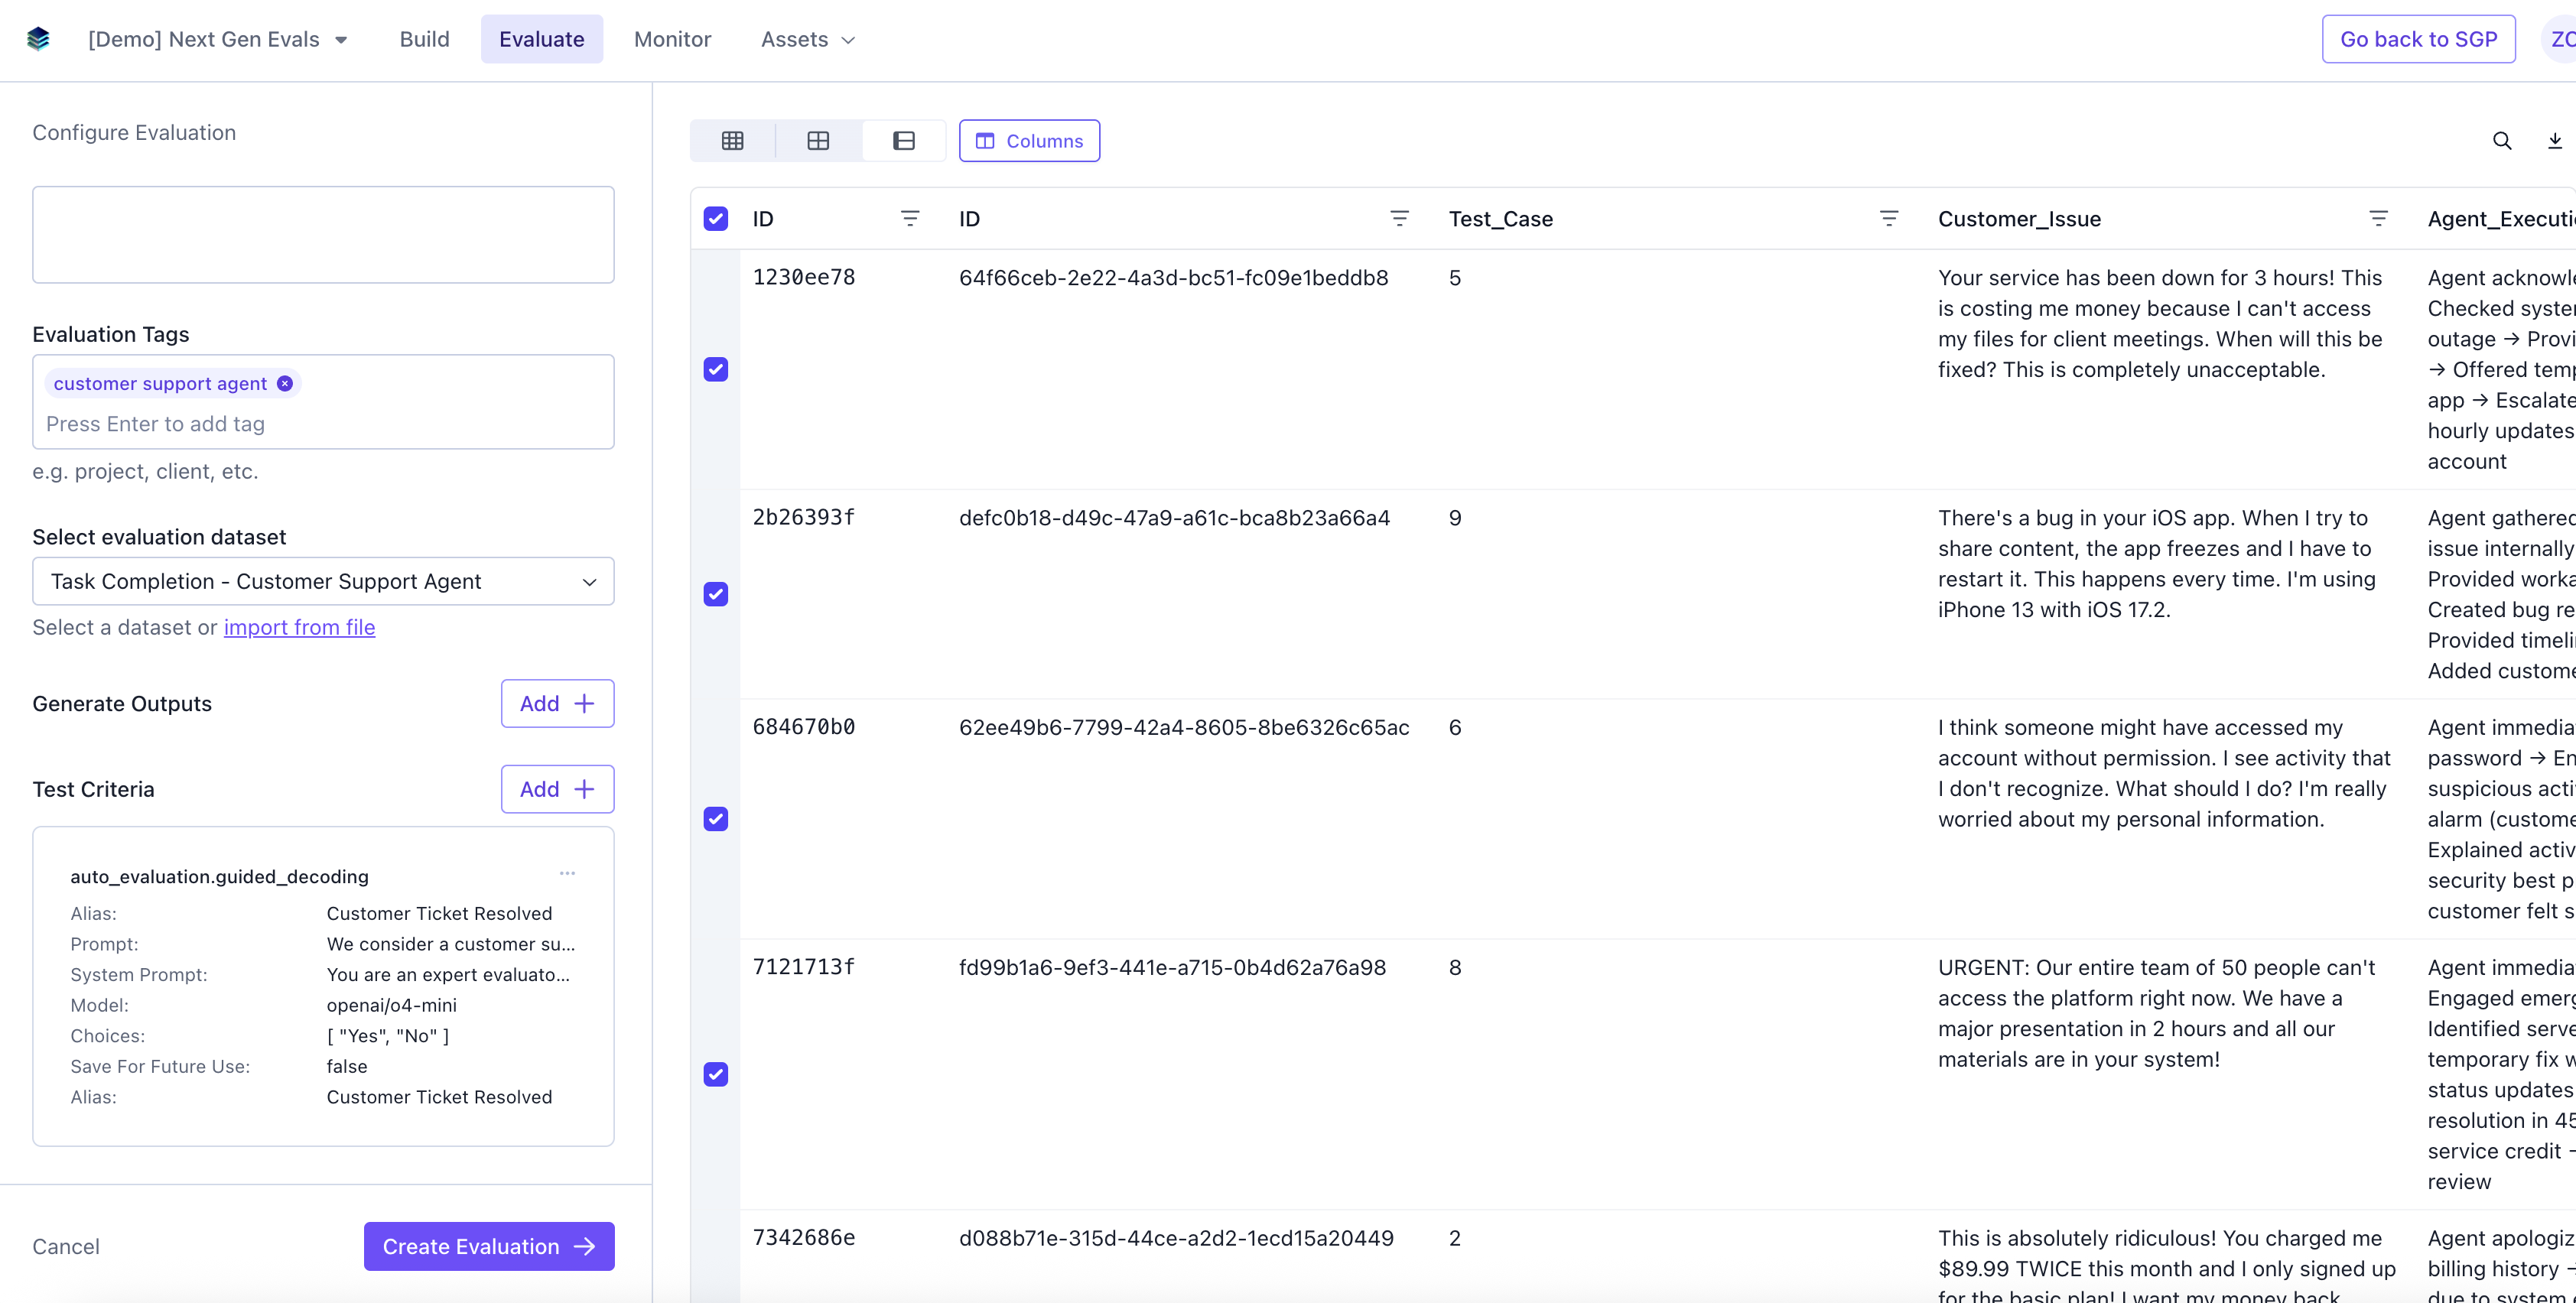This screenshot has width=2576, height=1303.
Task: Click UUID 62ee49b6-7799-42a4-8605-8be6326c65ac
Action: pyautogui.click(x=1184, y=728)
